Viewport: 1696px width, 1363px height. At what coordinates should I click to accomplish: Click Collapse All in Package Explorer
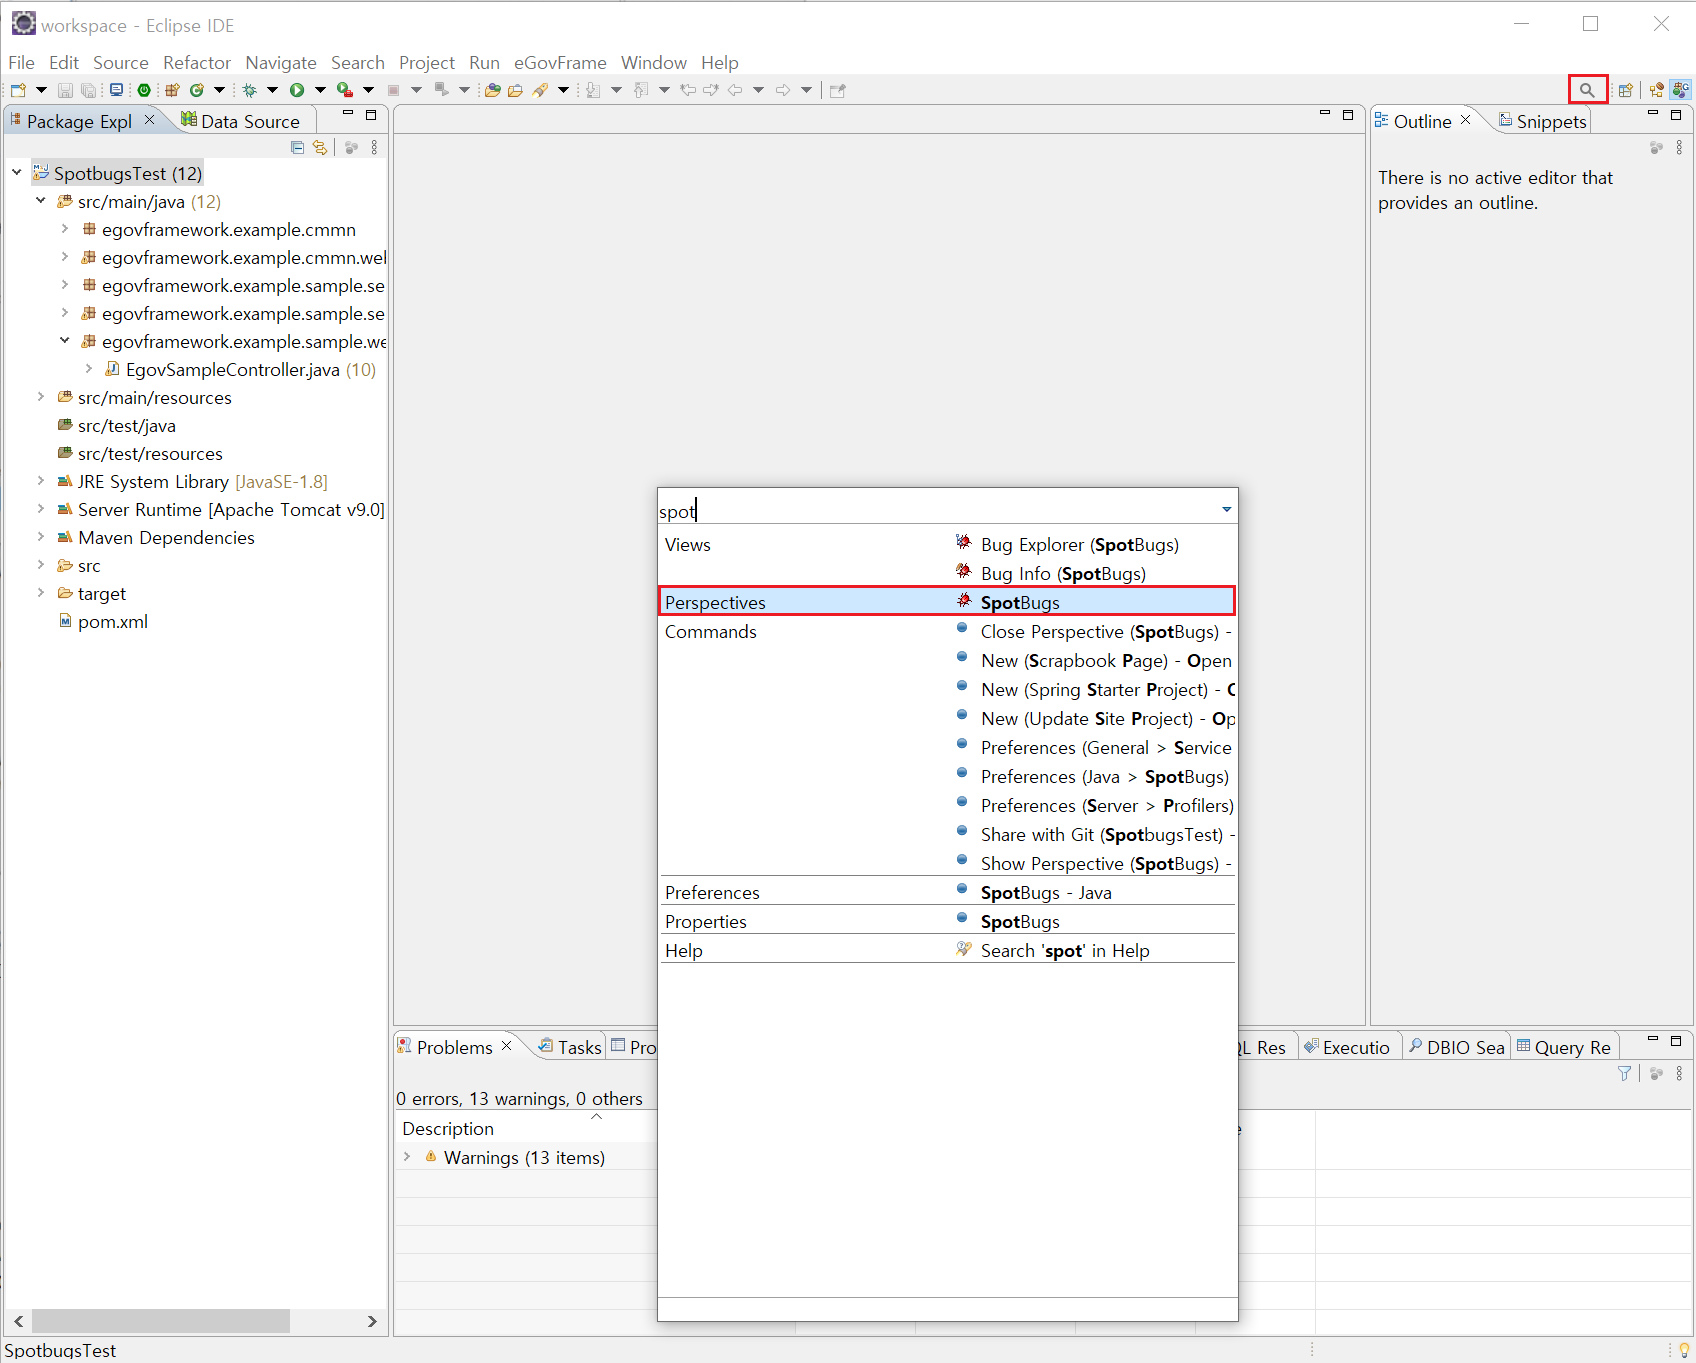point(297,147)
